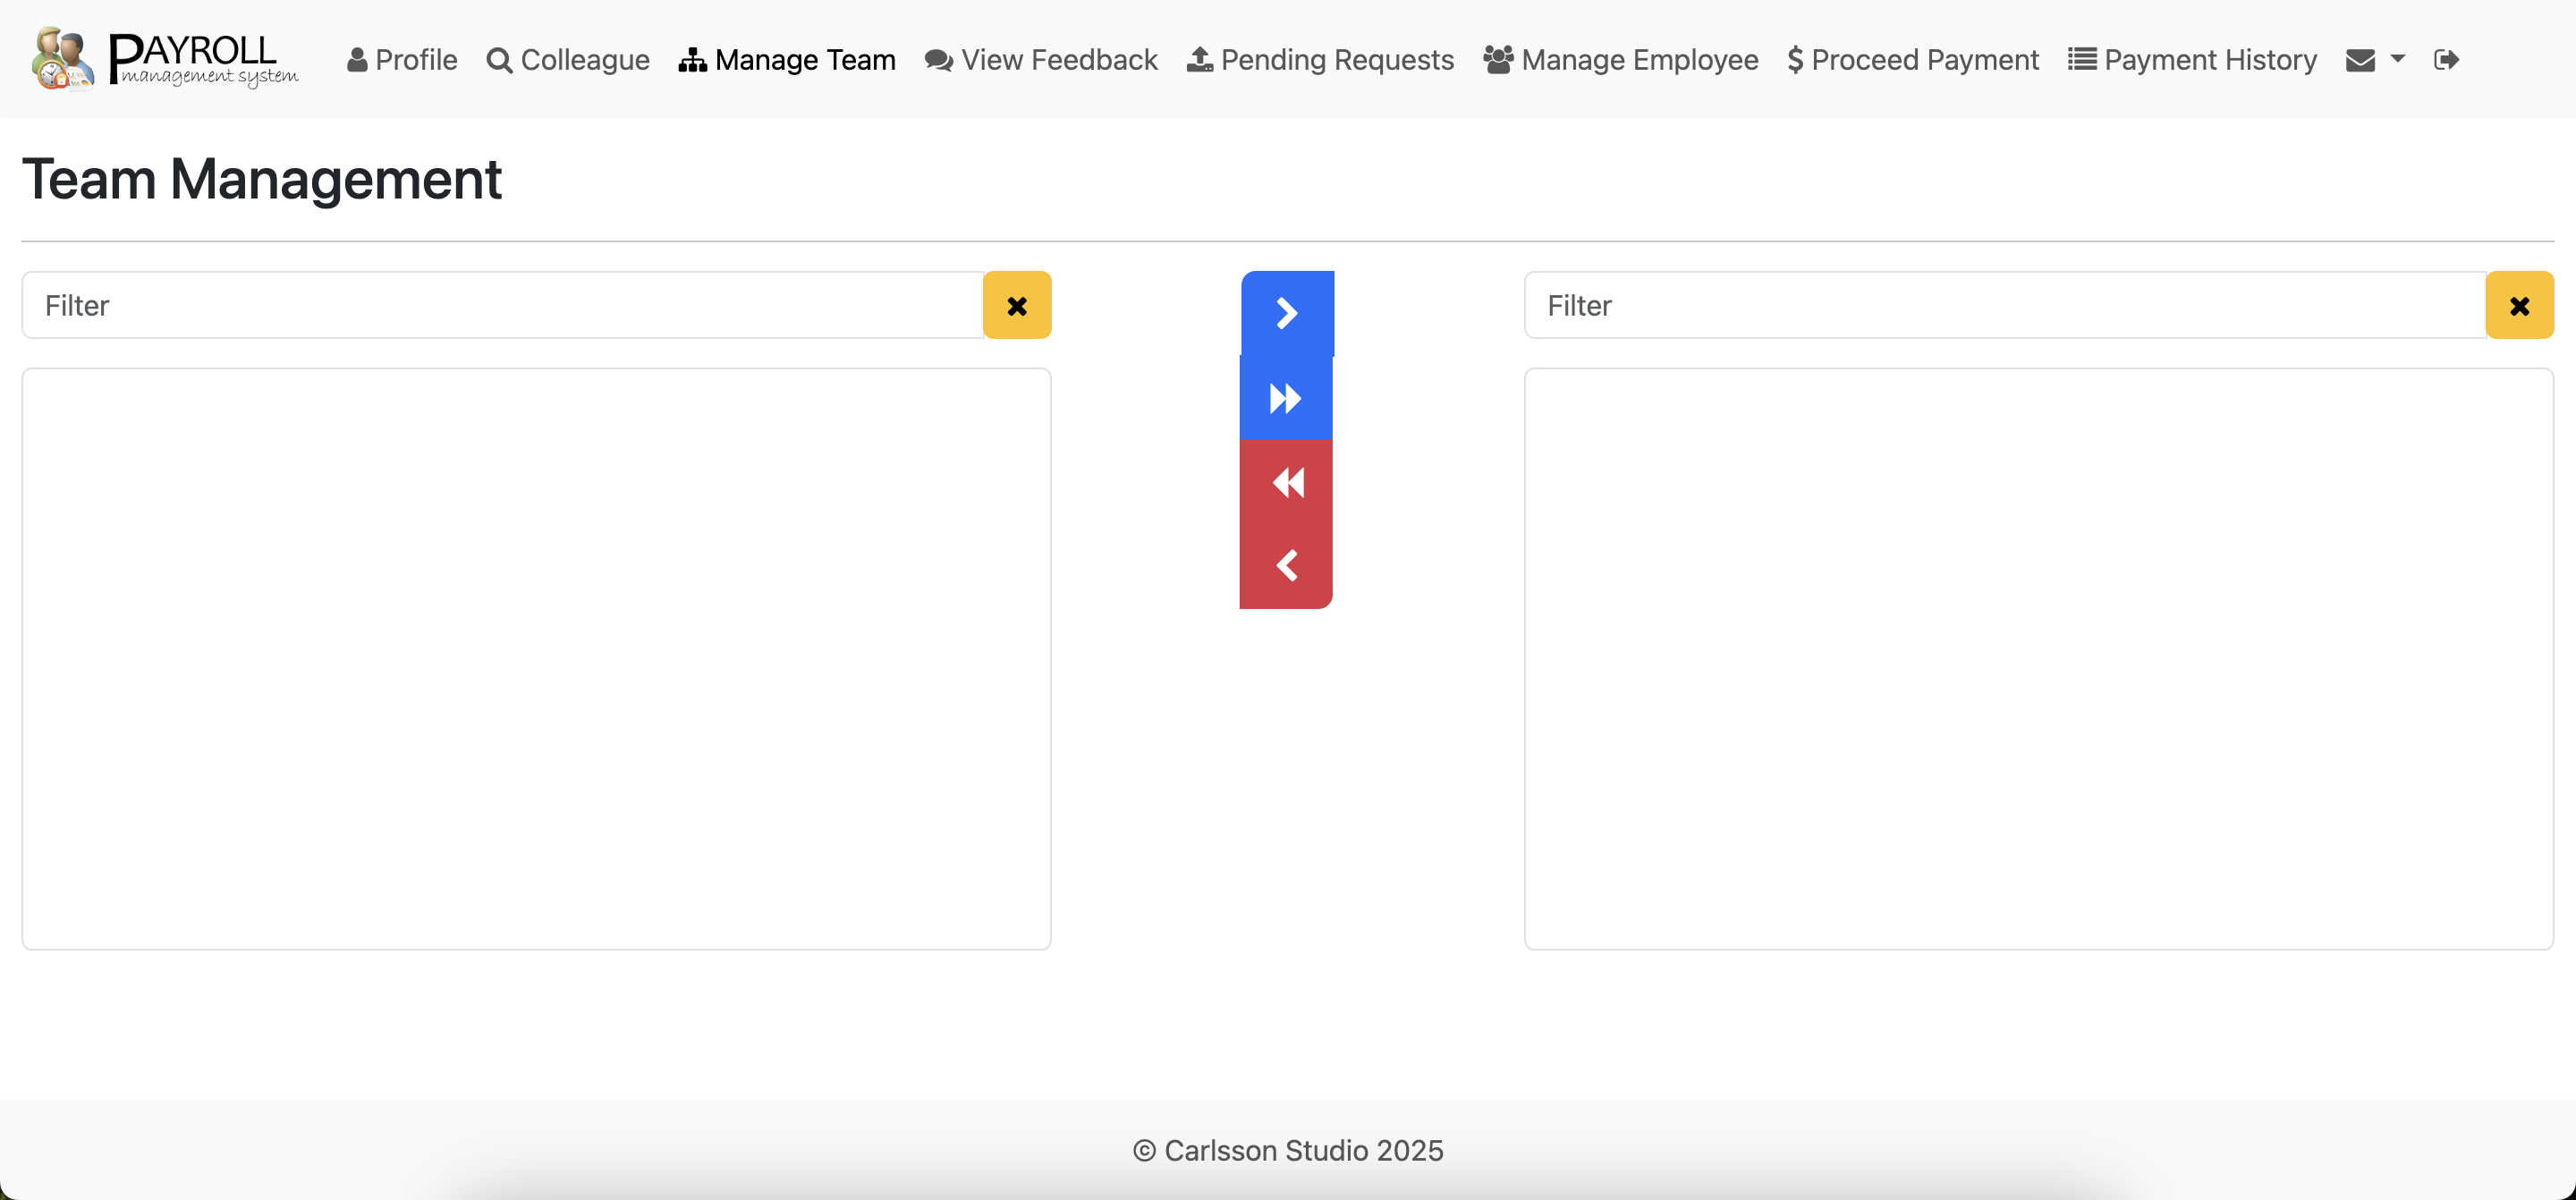Image resolution: width=2576 pixels, height=1200 pixels.
Task: Clear the right Filter with yellow X
Action: click(x=2519, y=305)
